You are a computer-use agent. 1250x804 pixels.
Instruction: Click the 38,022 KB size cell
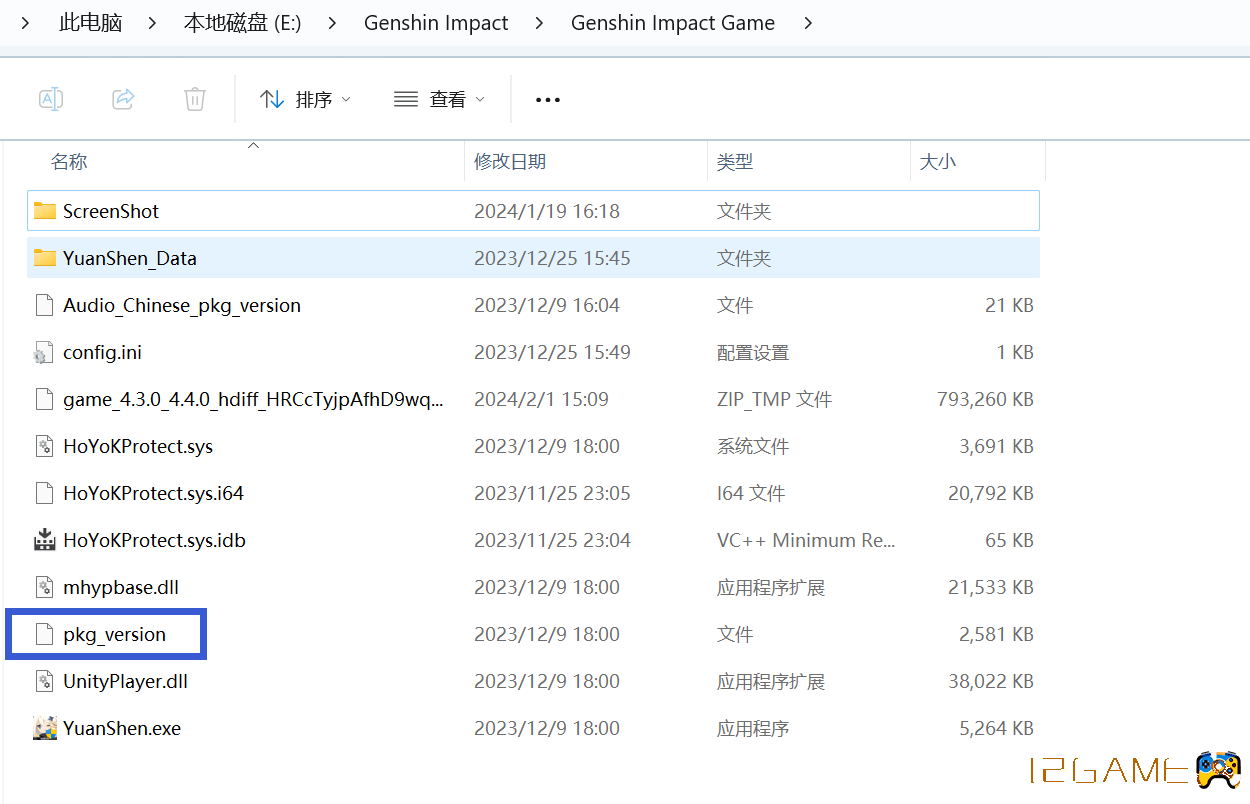pos(991,681)
